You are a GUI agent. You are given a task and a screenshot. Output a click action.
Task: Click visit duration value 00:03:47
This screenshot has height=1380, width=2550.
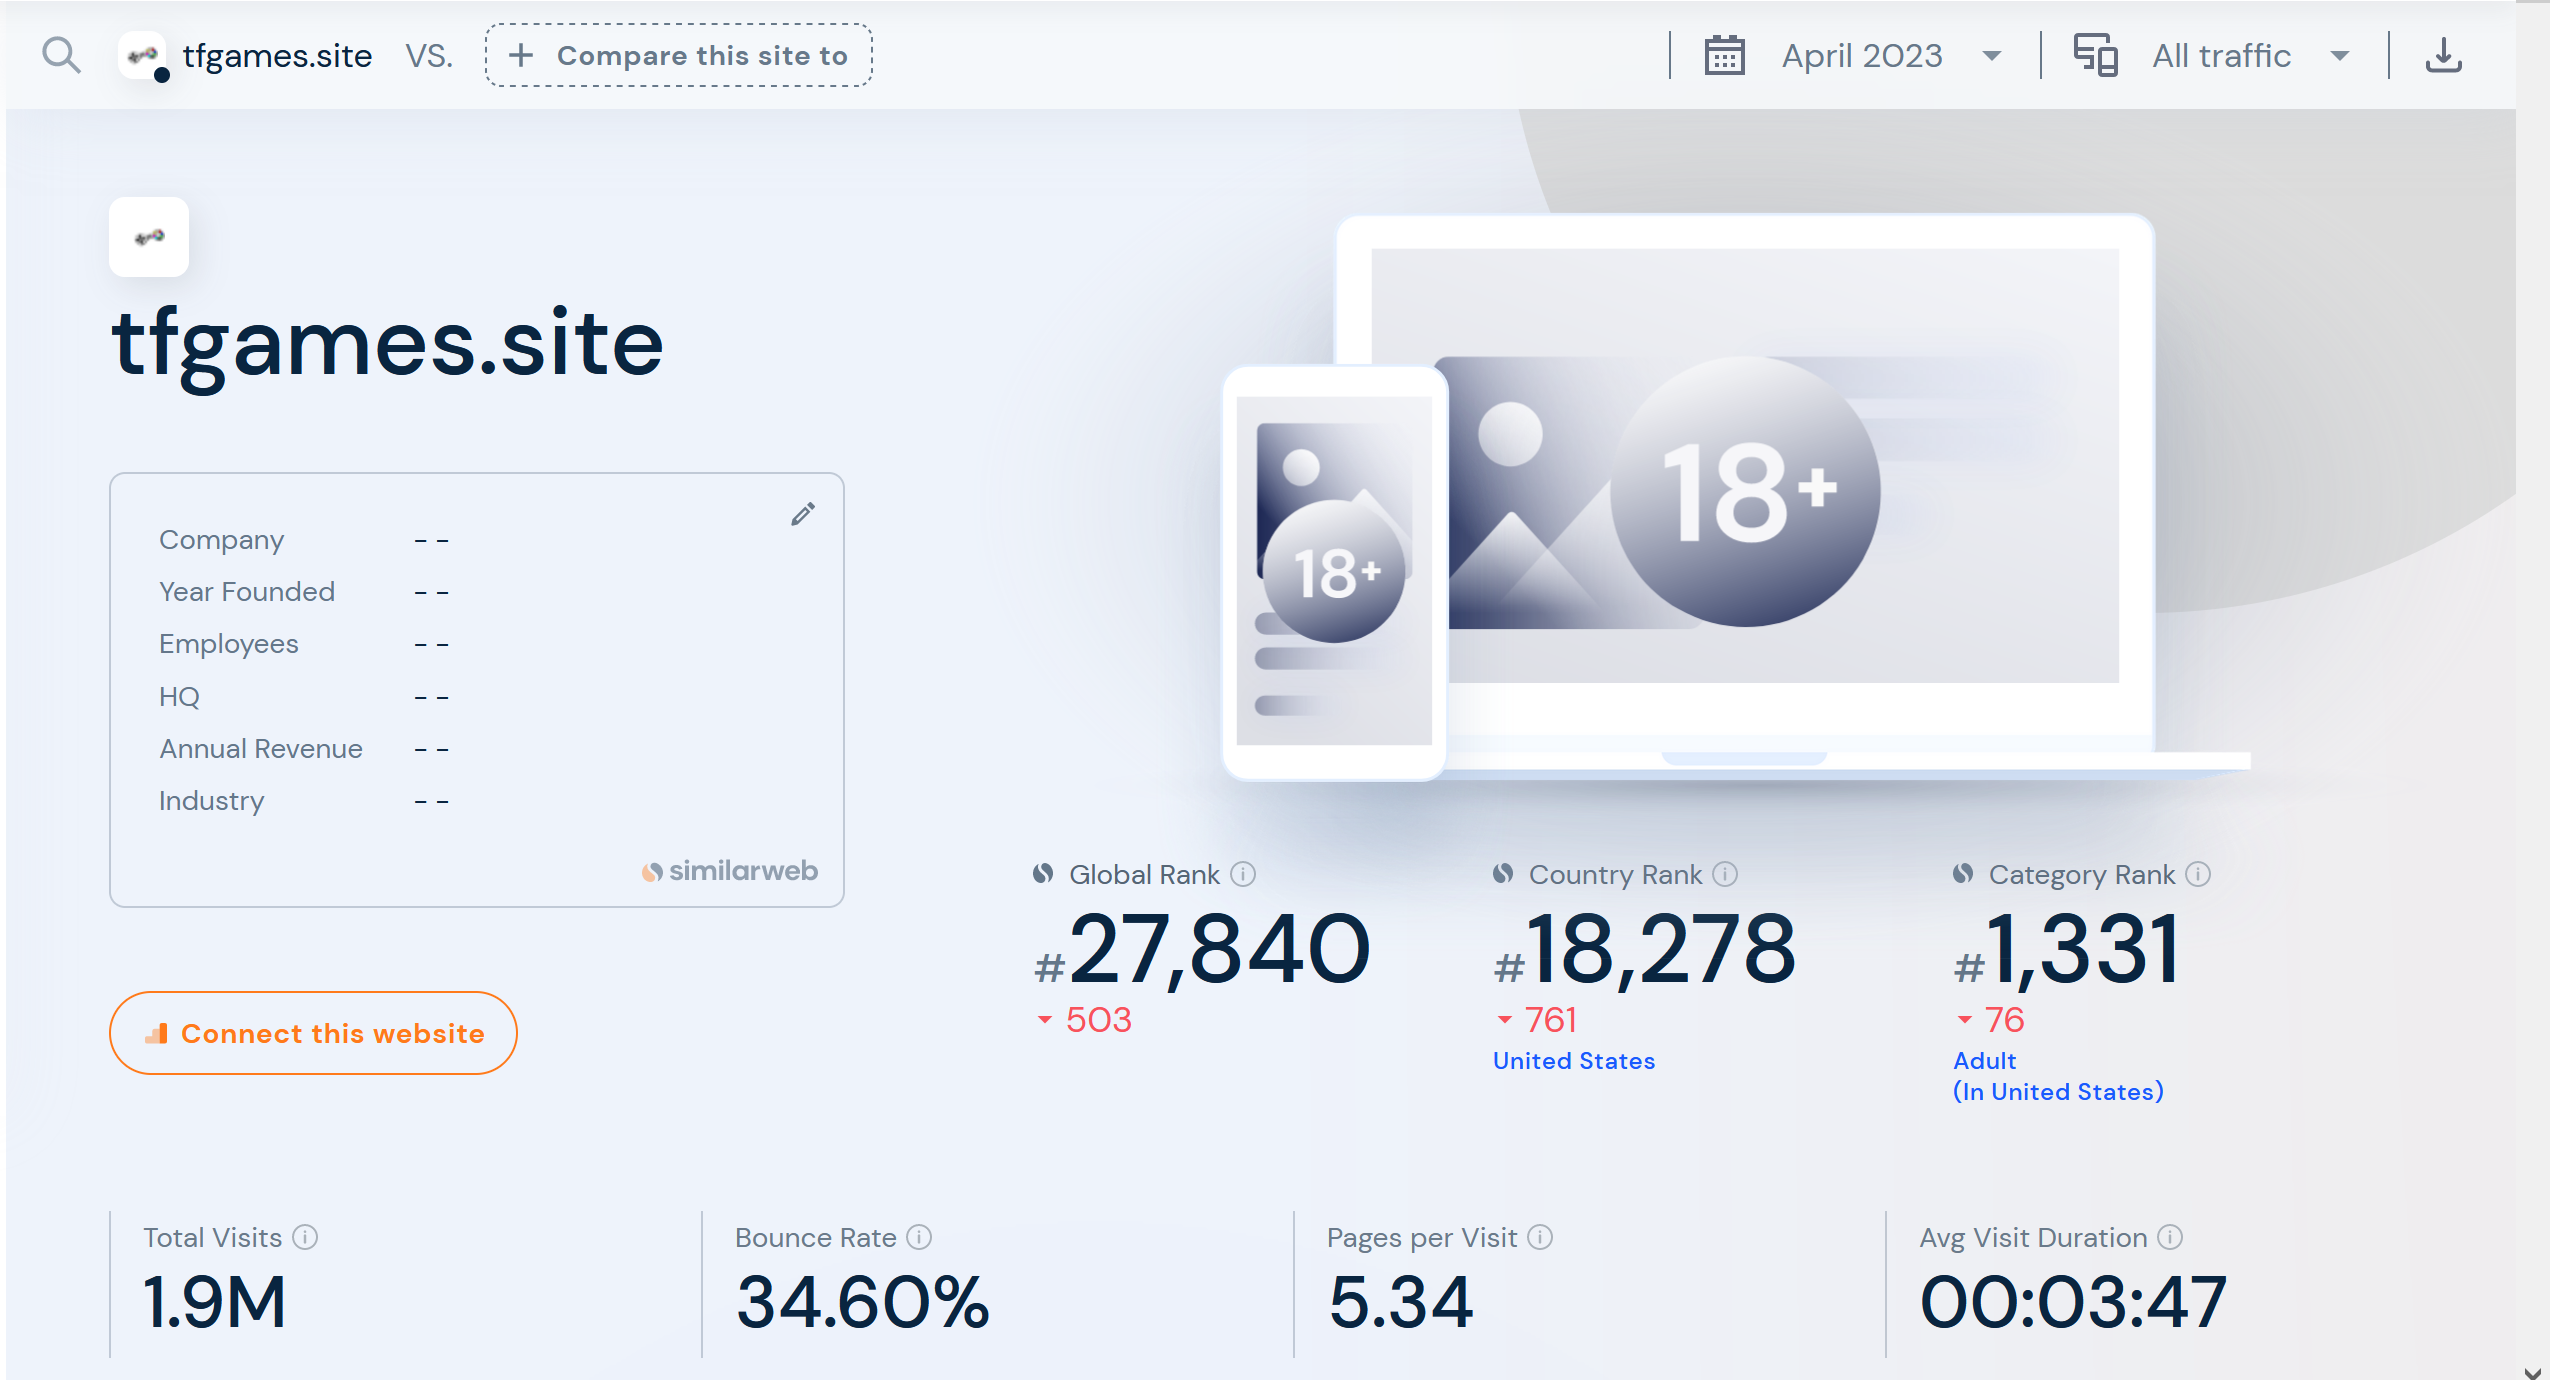(2073, 1303)
